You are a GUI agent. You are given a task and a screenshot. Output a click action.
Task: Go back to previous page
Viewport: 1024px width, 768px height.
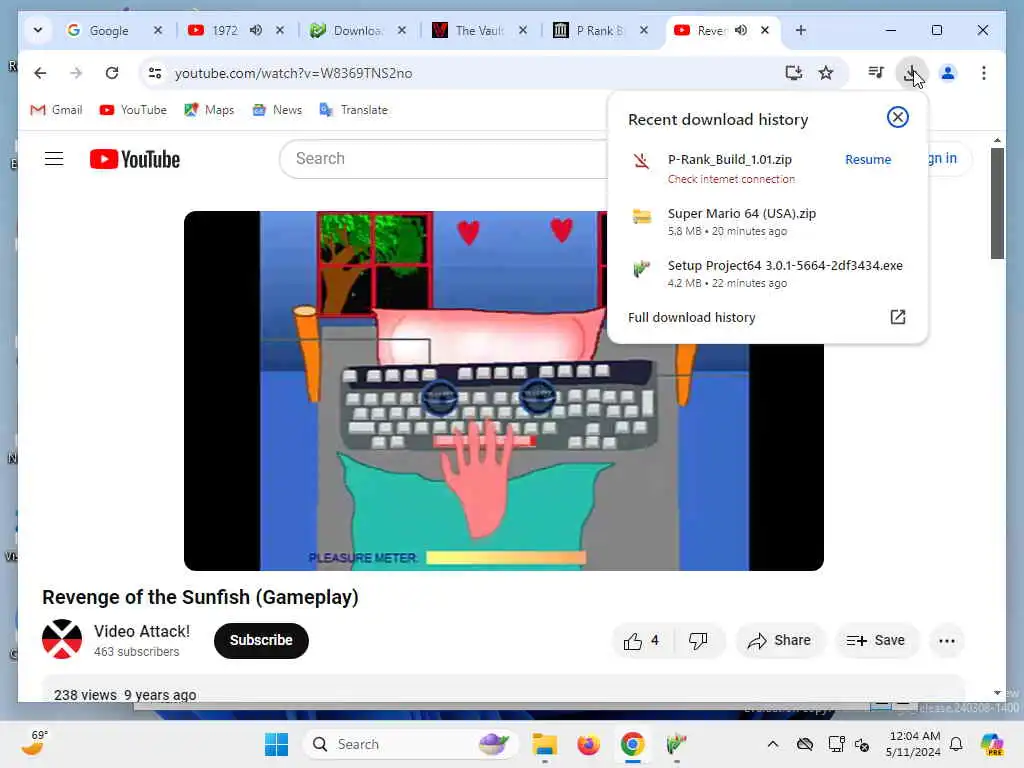coord(40,73)
